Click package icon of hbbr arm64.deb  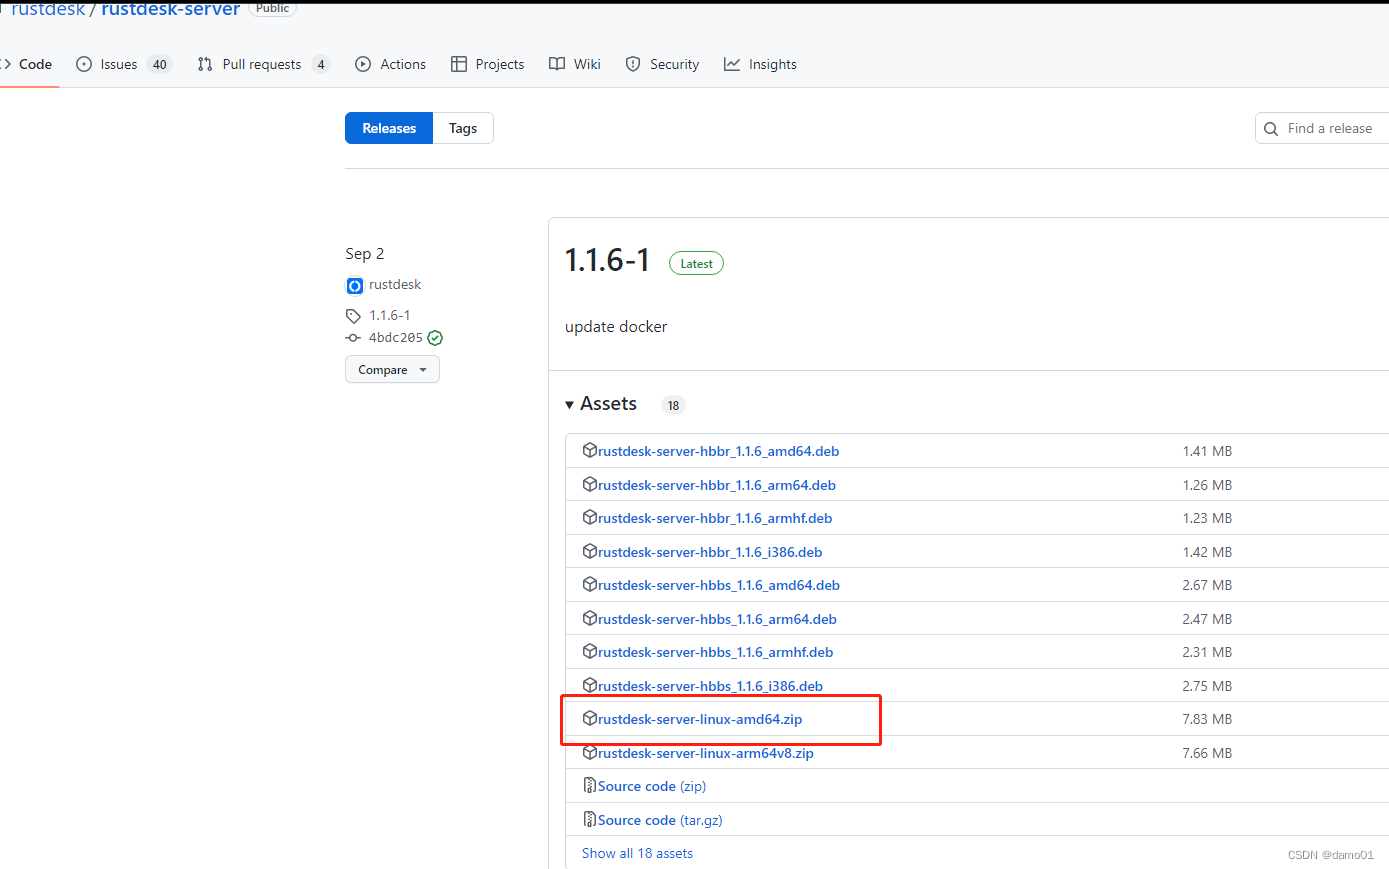[590, 484]
